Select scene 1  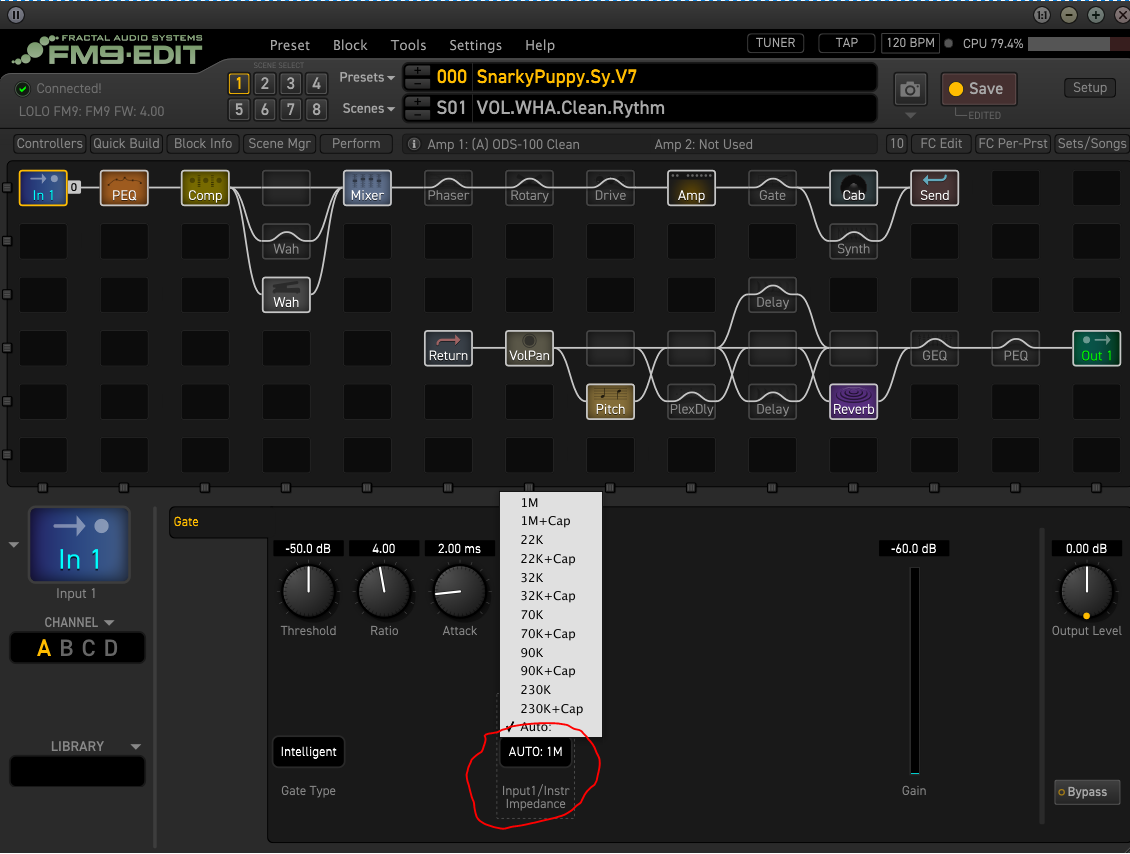click(x=239, y=84)
